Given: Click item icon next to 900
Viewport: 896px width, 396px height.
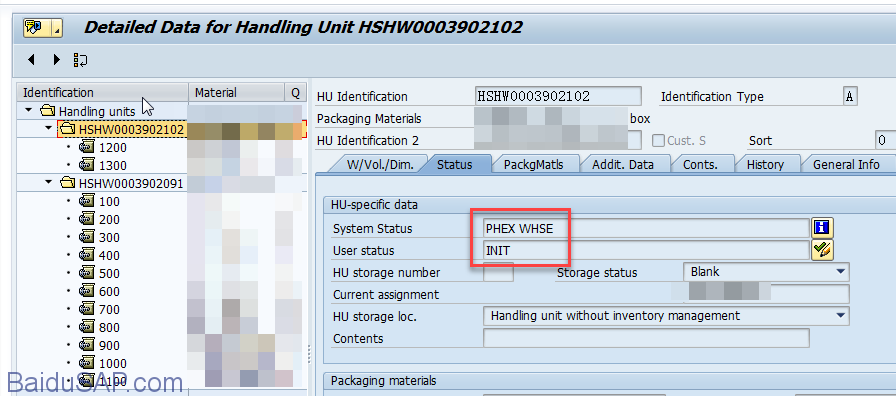Looking at the screenshot, I should pyautogui.click(x=87, y=345).
